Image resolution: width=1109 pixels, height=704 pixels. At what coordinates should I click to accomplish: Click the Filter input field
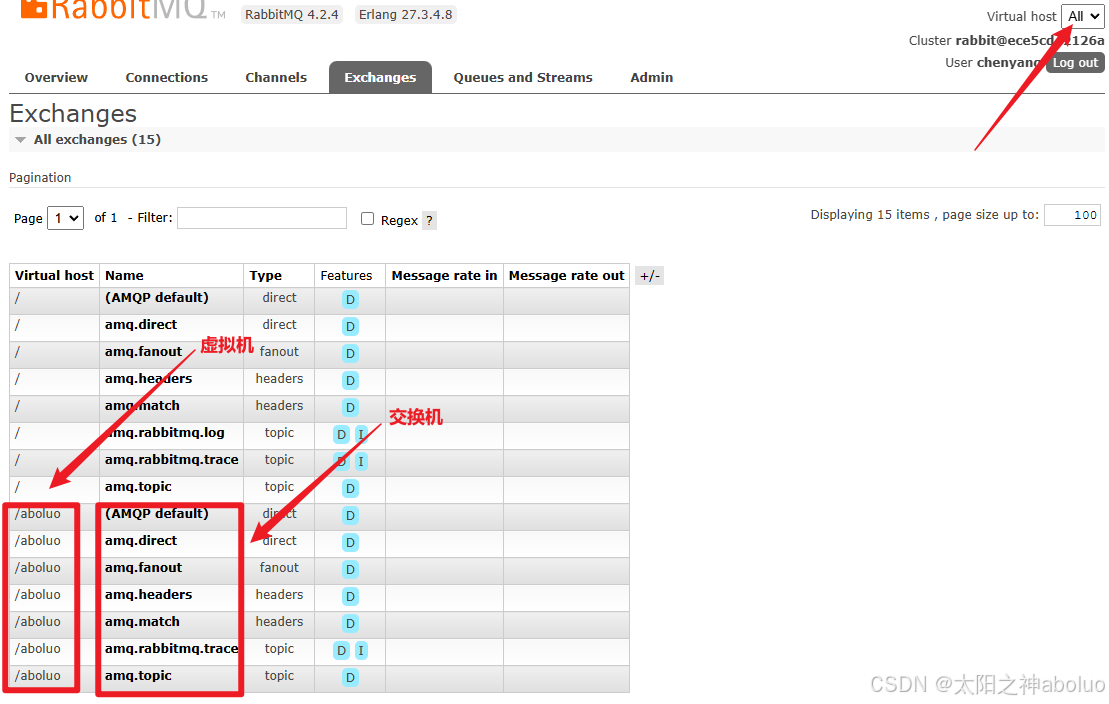[x=262, y=218]
